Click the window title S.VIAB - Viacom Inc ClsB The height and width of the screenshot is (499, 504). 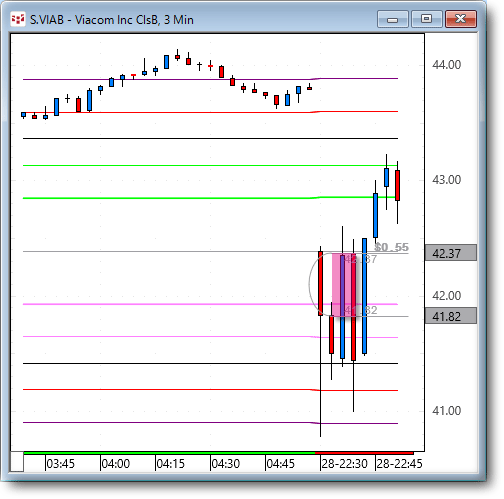click(x=112, y=20)
